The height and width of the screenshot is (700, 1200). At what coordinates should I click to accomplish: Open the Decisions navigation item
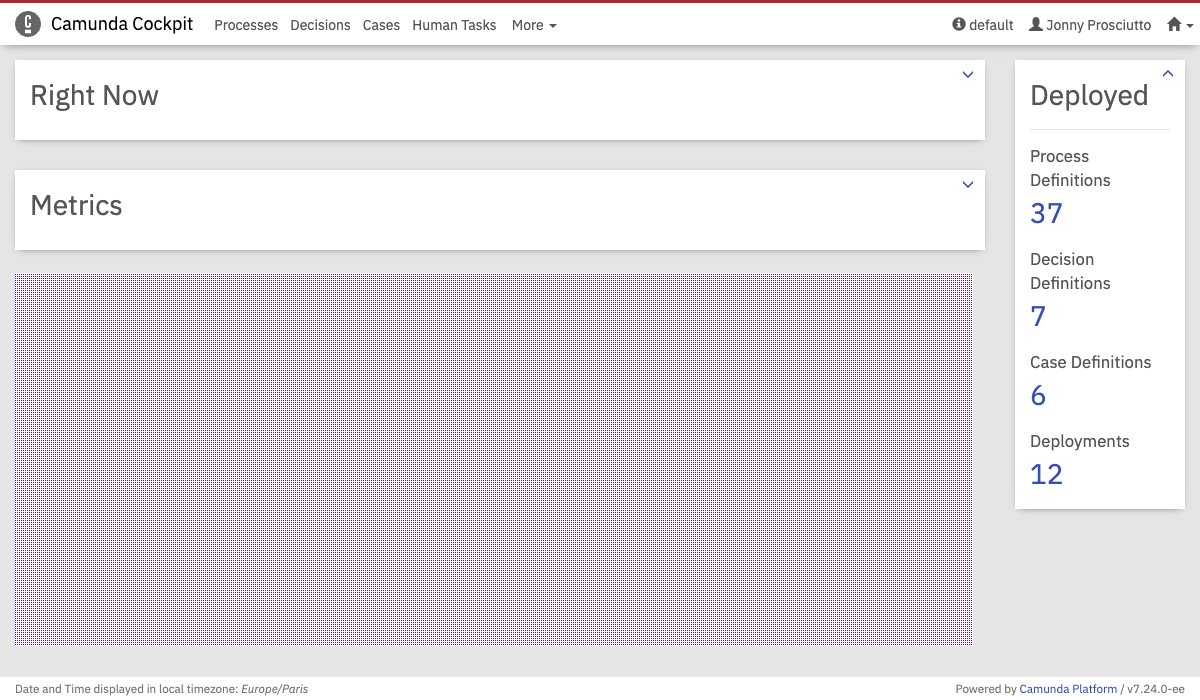tap(320, 25)
